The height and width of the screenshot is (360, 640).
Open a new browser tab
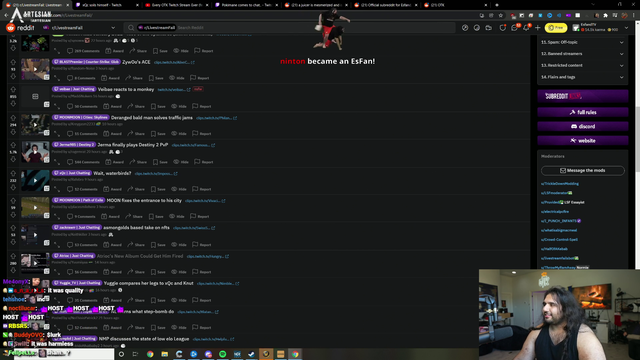497,5
